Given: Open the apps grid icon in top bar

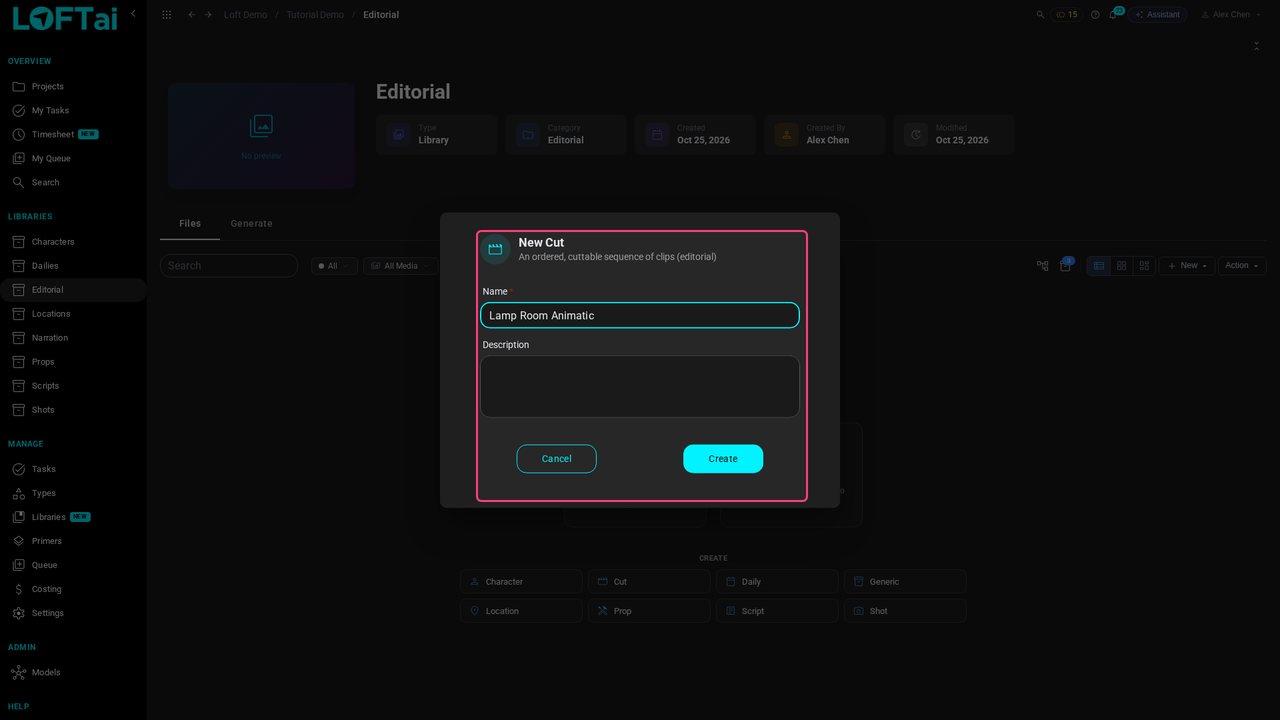Looking at the screenshot, I should coord(166,15).
